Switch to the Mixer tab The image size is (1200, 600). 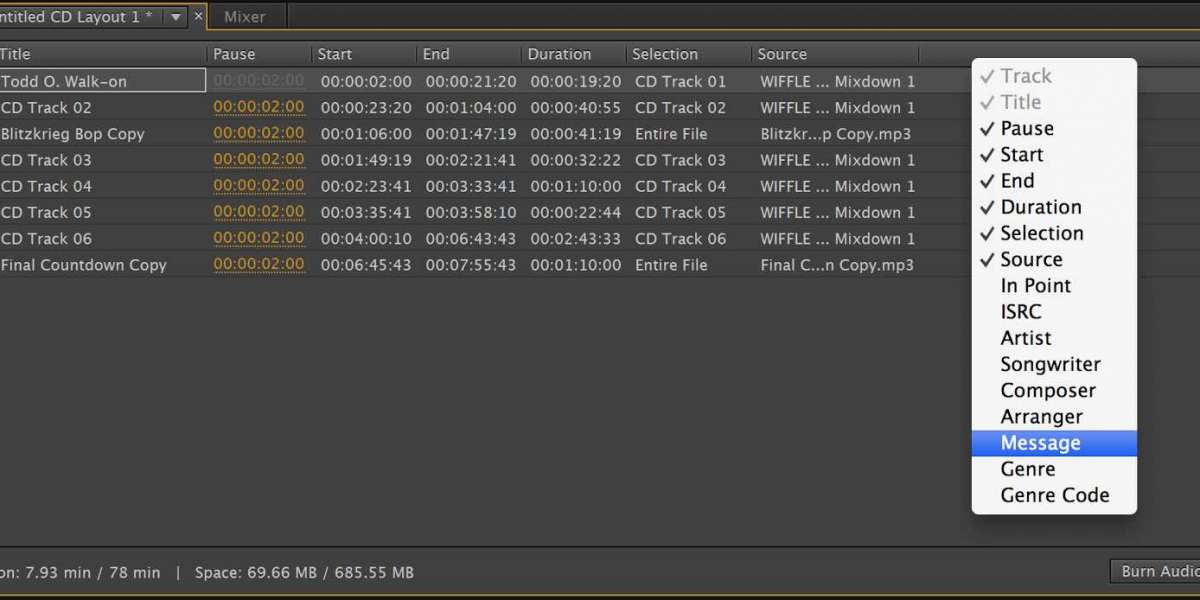tap(244, 17)
